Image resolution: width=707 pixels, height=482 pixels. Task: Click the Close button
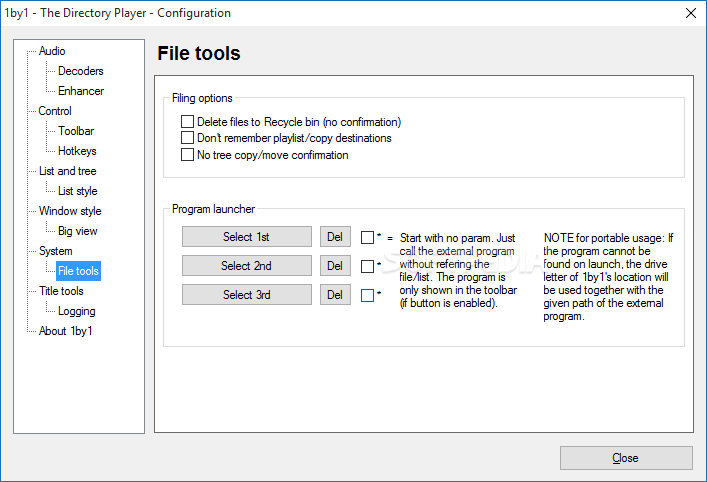[626, 458]
